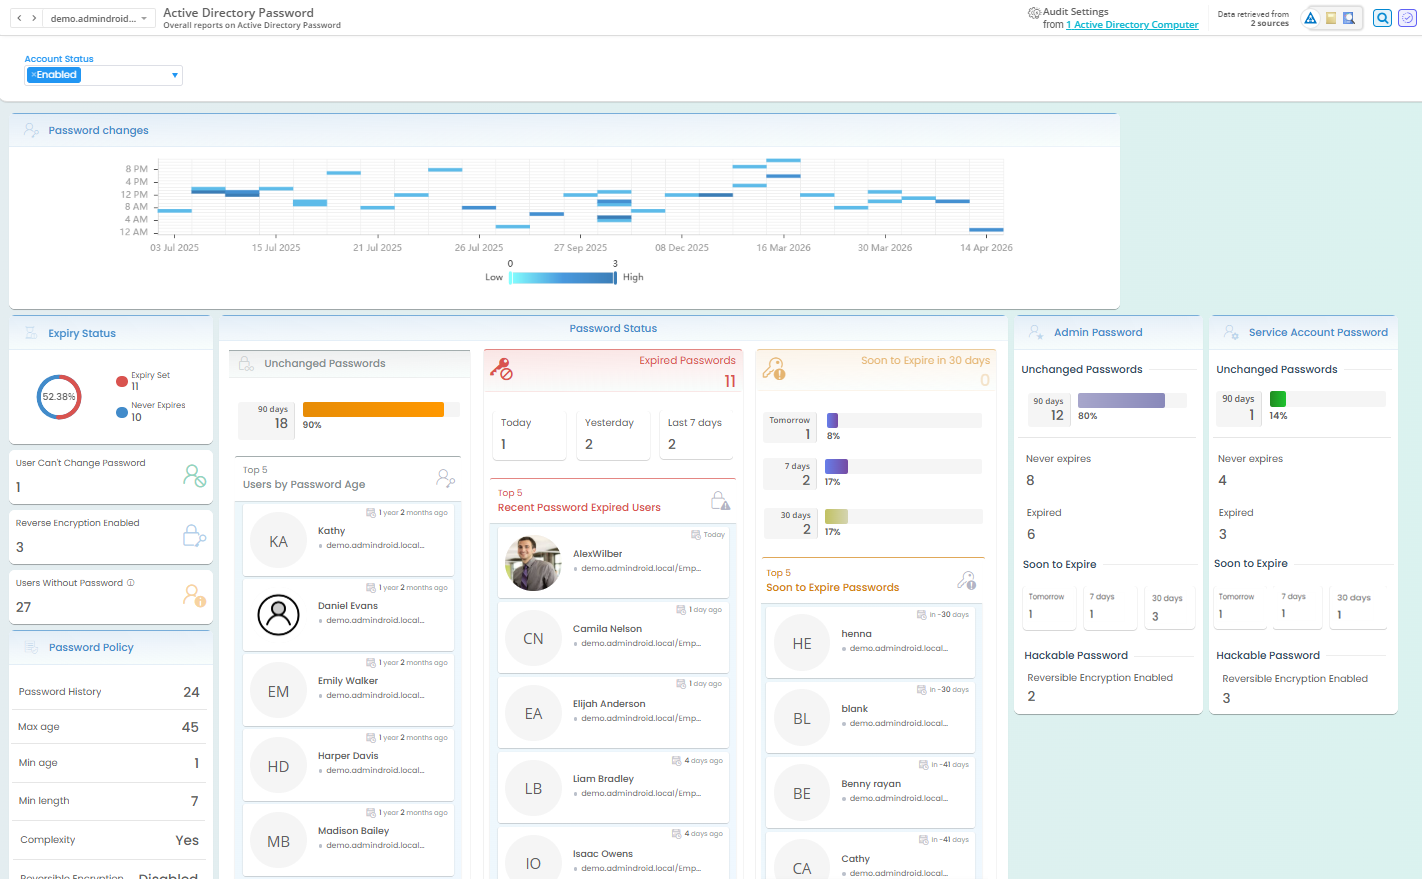Adjust the heatmap Low-High color range slider
Screen dimensions: 1422x879
(563, 278)
